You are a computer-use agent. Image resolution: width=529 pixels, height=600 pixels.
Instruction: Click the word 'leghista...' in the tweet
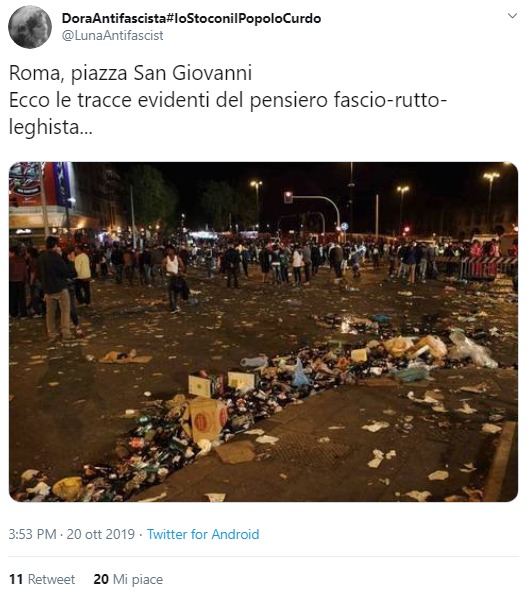coord(51,127)
